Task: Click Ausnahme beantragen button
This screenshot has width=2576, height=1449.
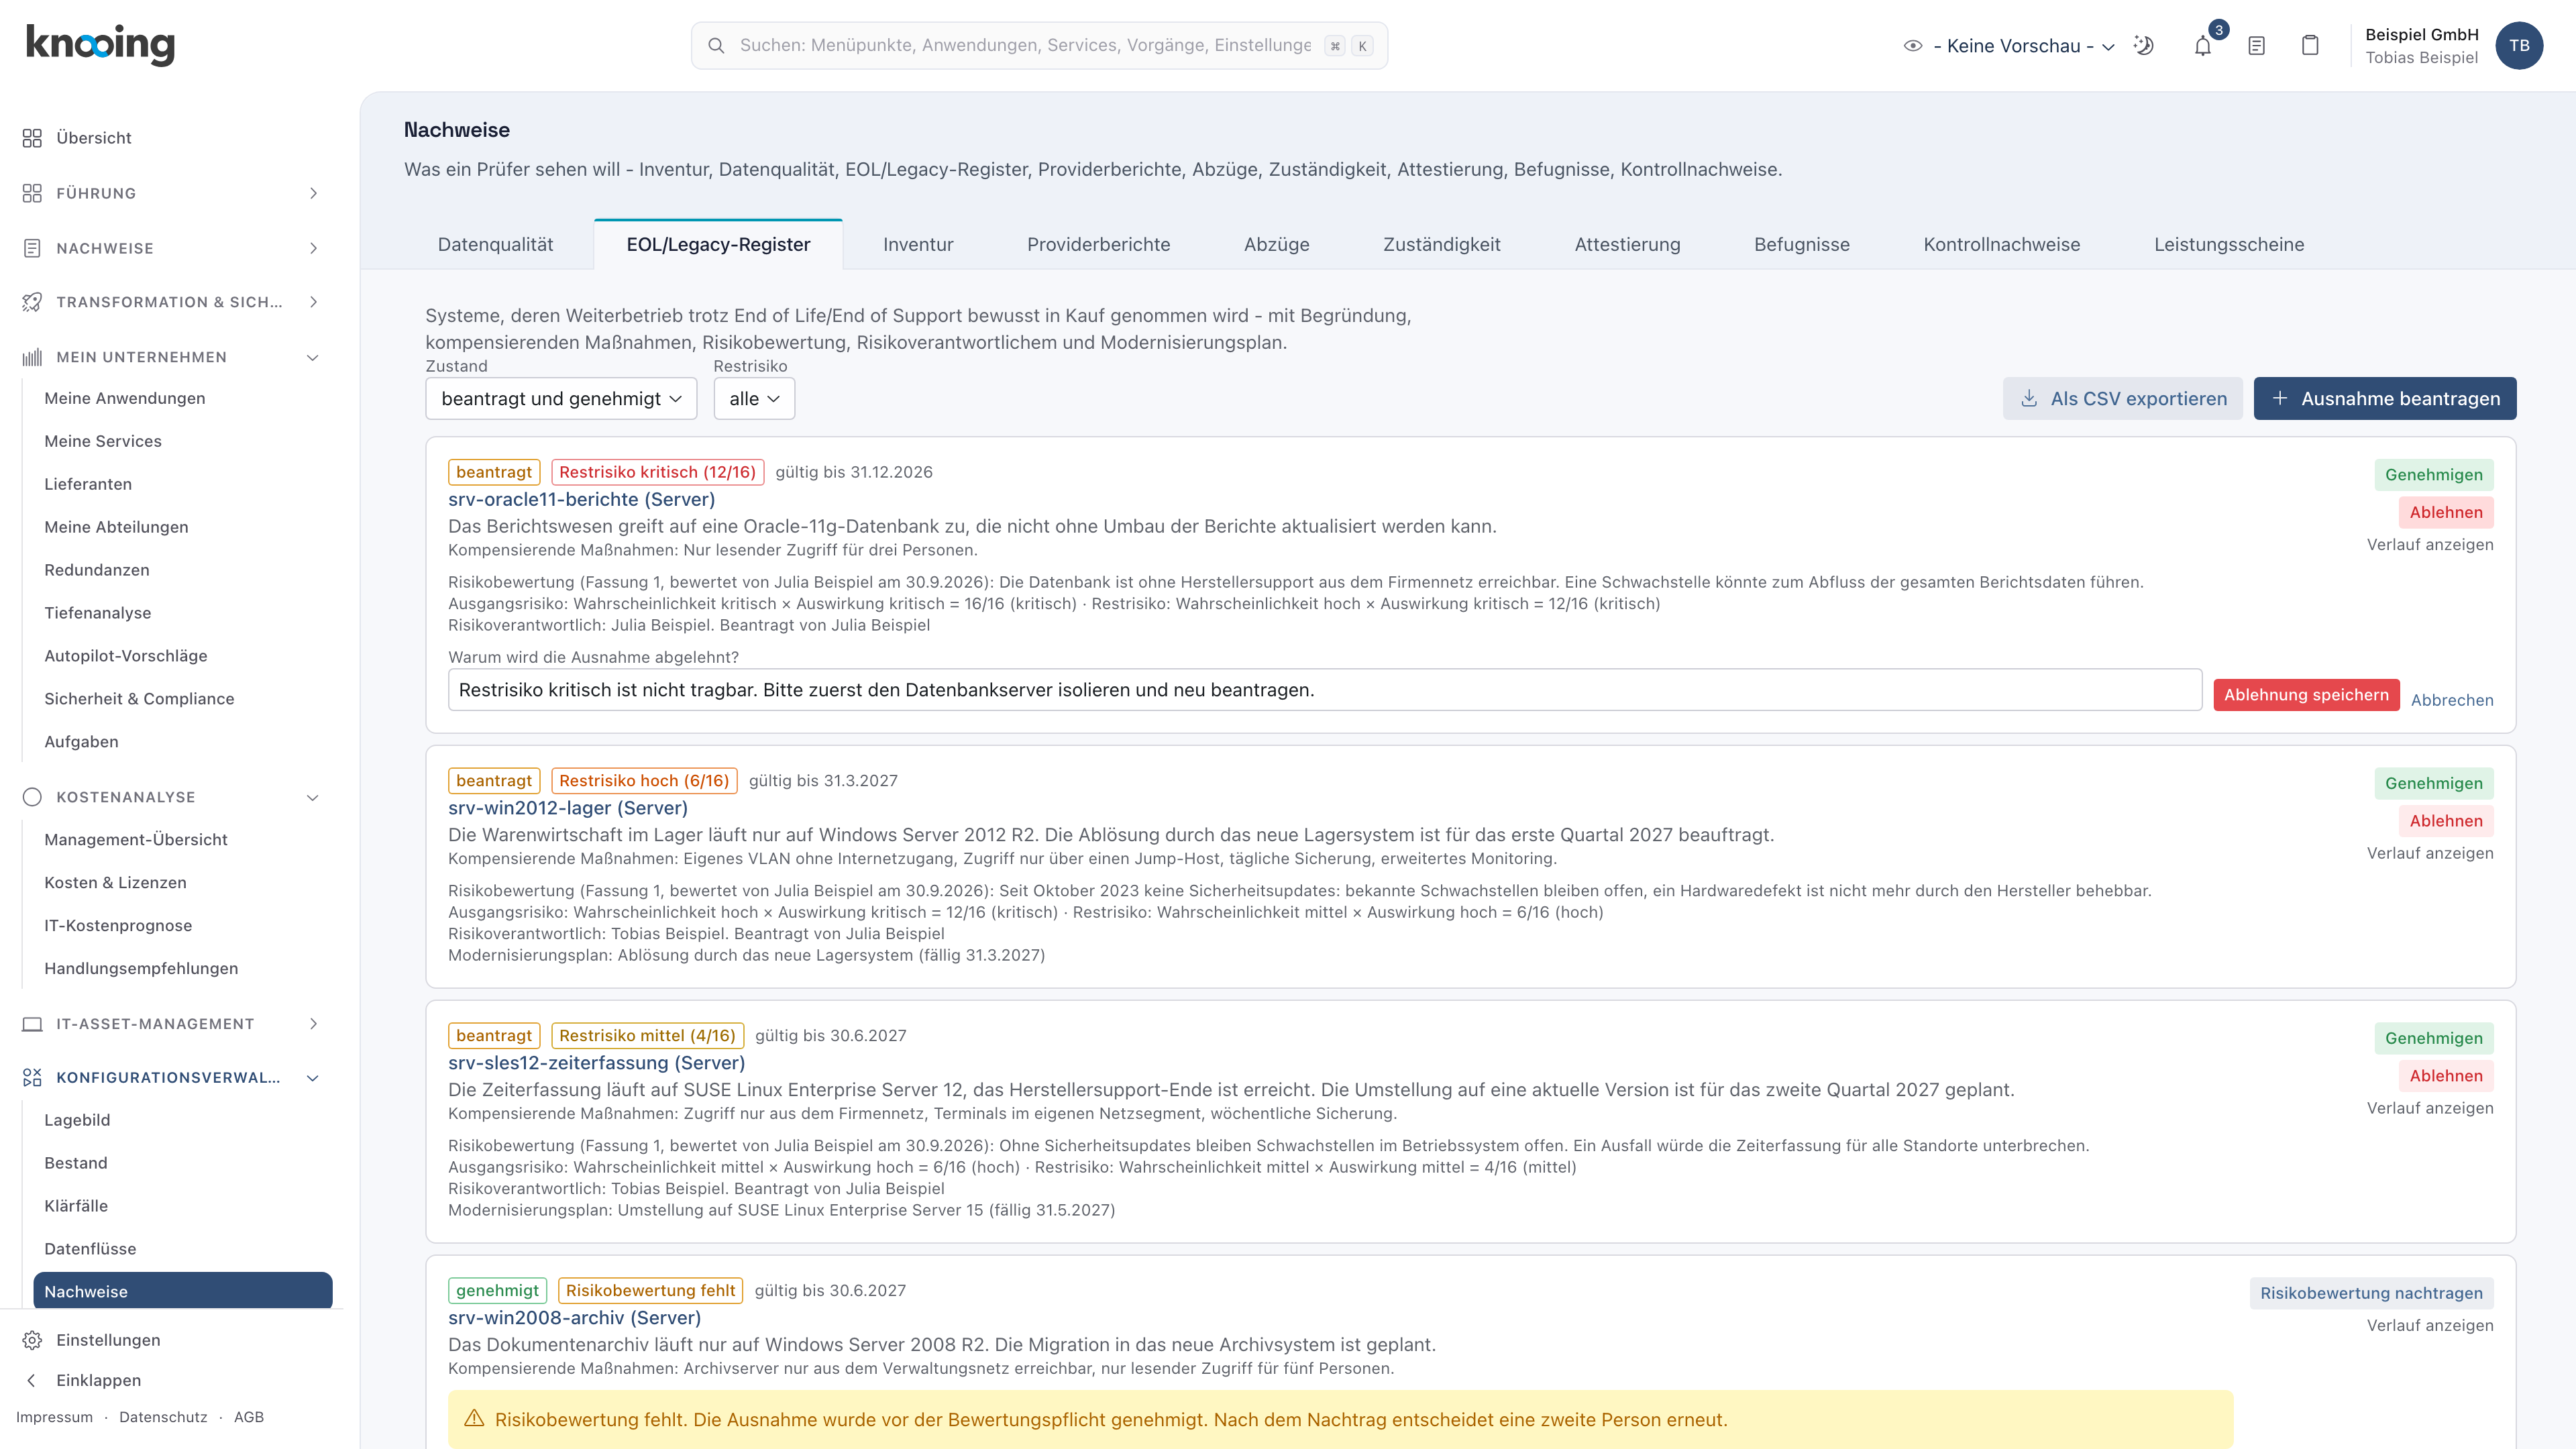Action: click(x=2384, y=399)
